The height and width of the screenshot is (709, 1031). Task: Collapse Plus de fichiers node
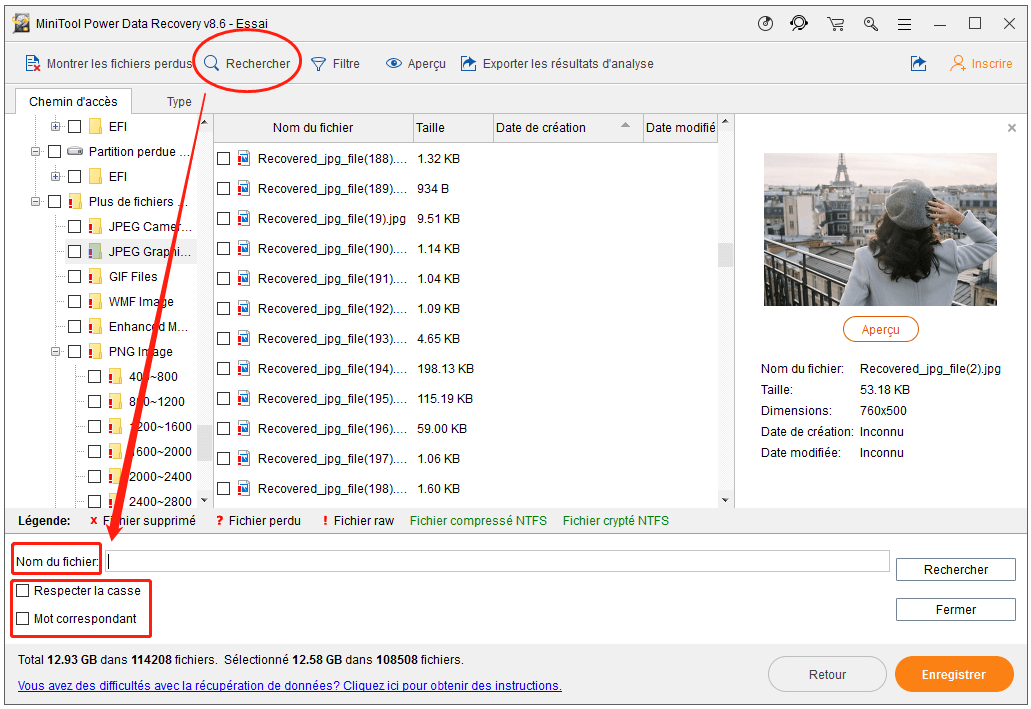pyautogui.click(x=36, y=201)
